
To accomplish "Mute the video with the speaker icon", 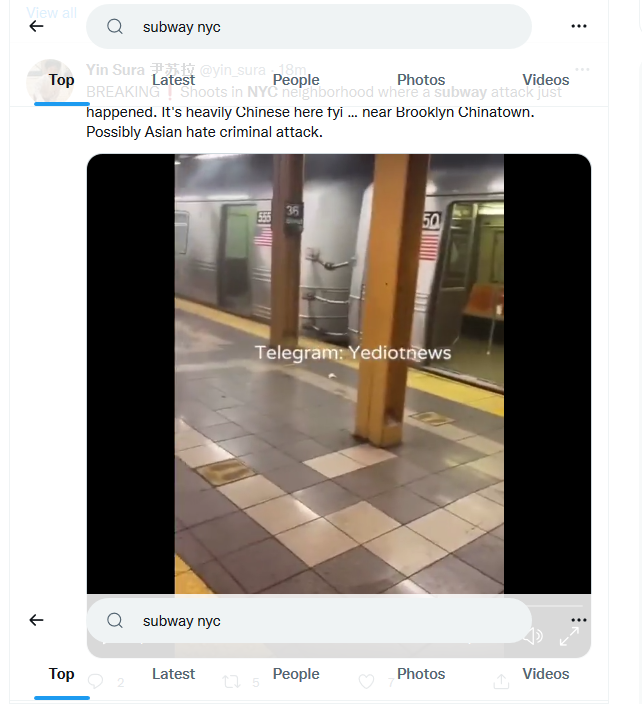I will [533, 636].
